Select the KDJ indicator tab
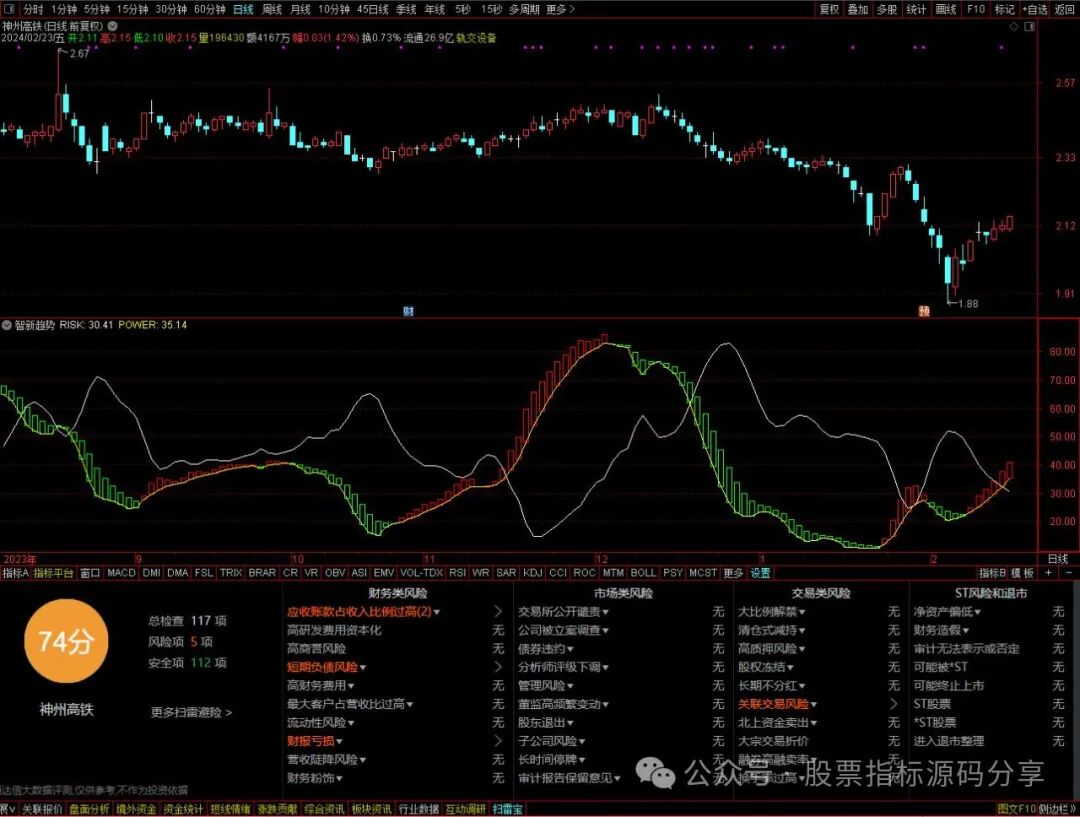1080x817 pixels. [532, 572]
